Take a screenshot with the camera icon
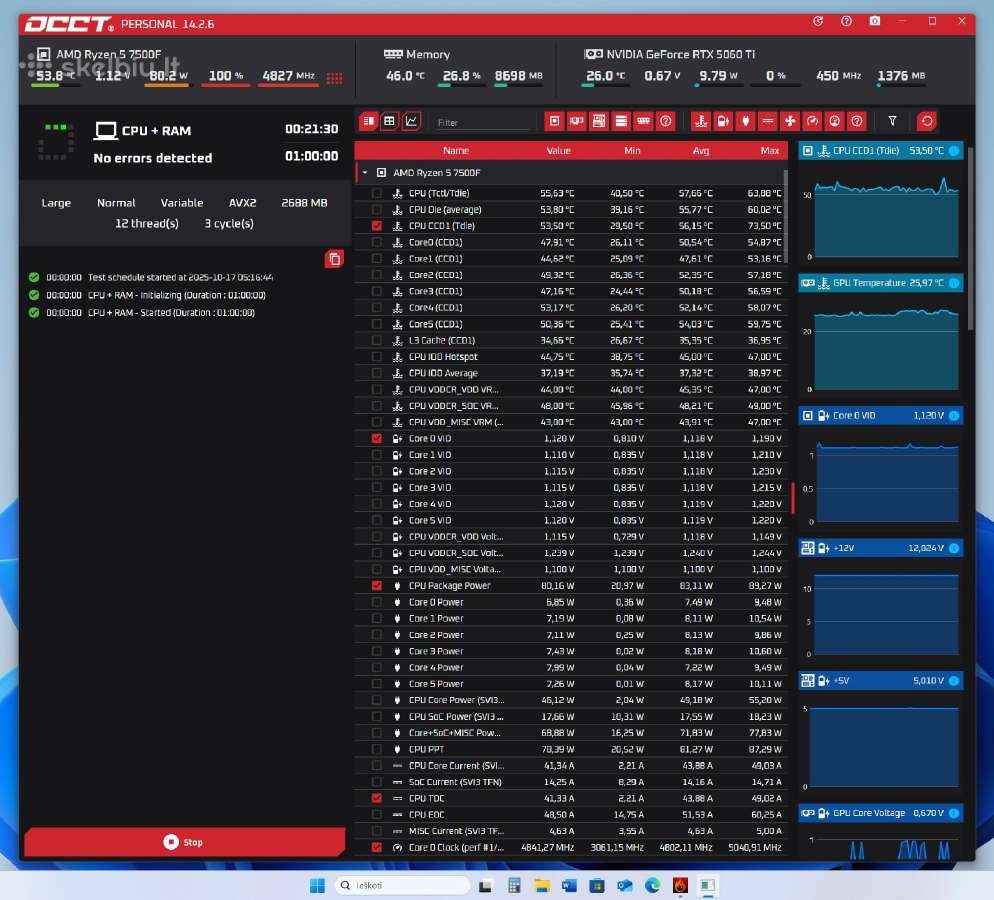The height and width of the screenshot is (900, 994). (875, 21)
